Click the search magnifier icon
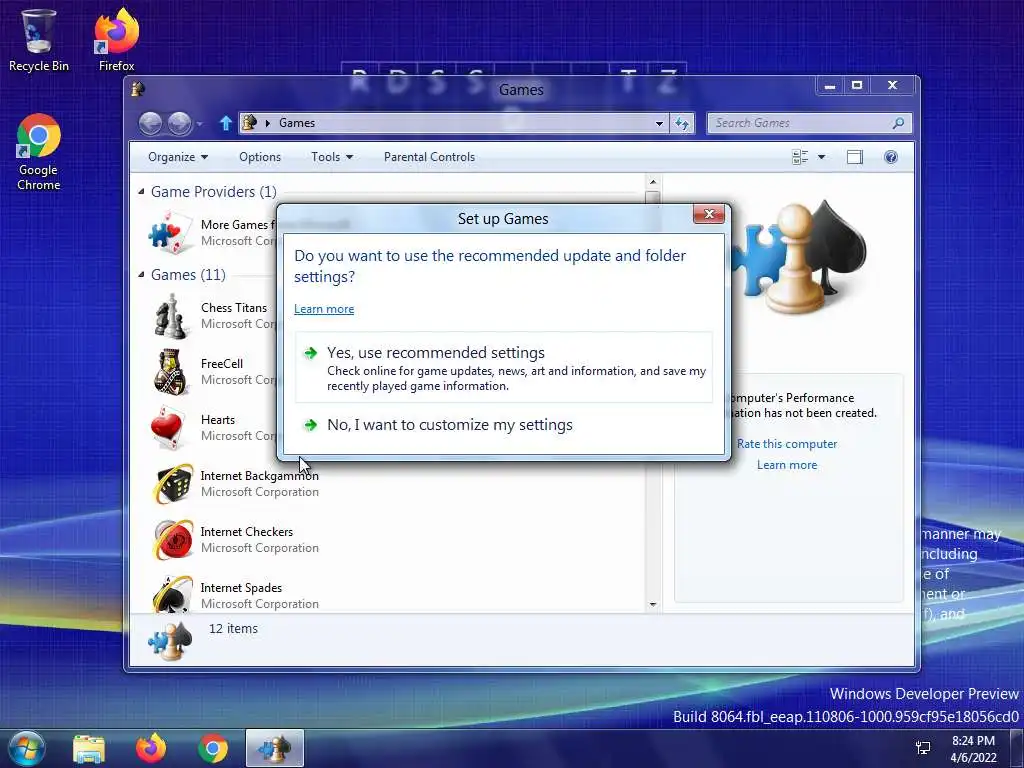Image resolution: width=1024 pixels, height=768 pixels. coord(899,123)
